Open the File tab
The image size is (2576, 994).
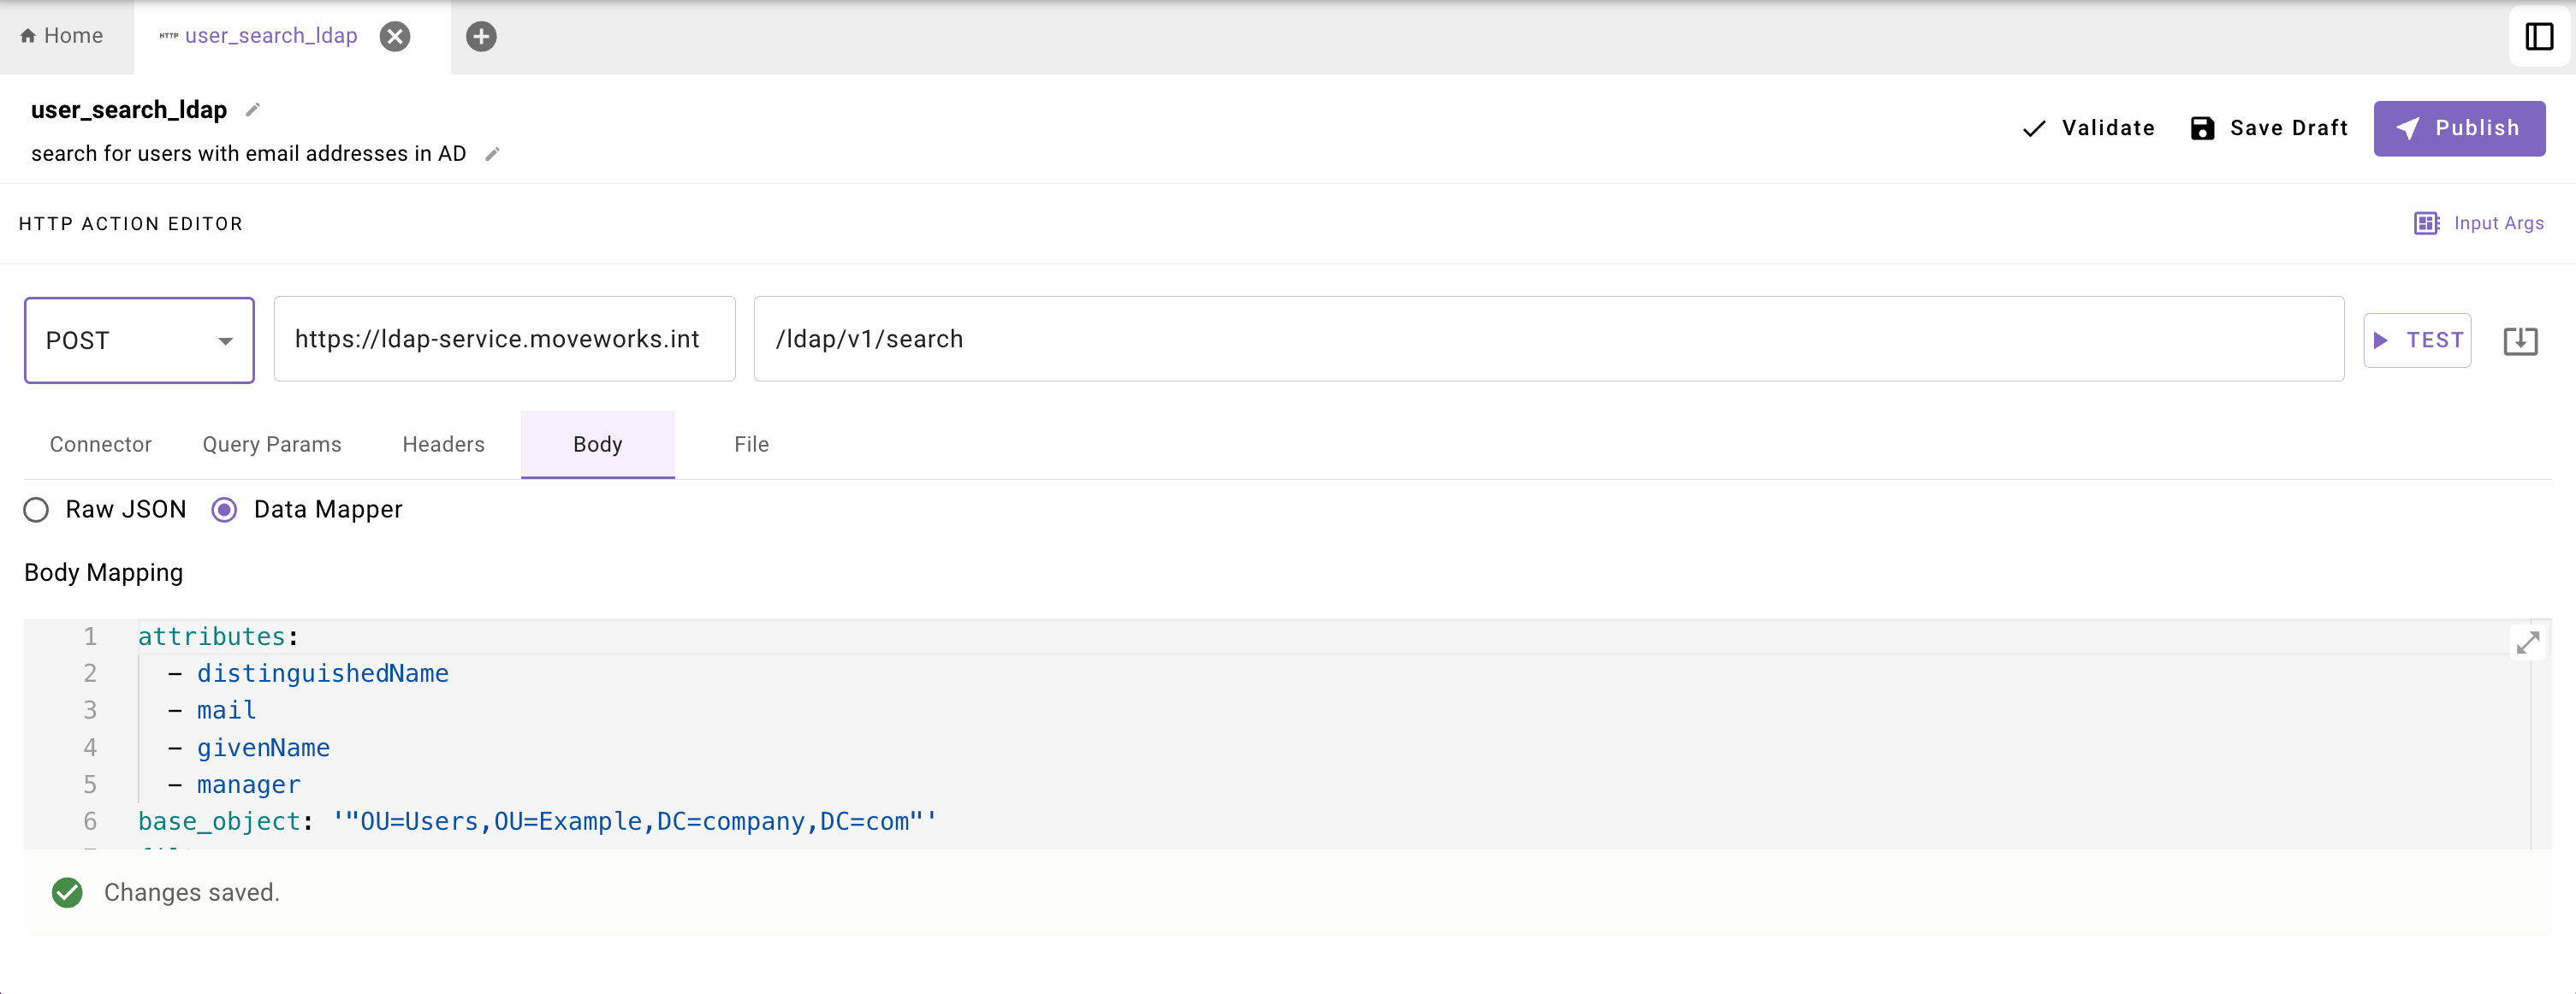coord(751,444)
